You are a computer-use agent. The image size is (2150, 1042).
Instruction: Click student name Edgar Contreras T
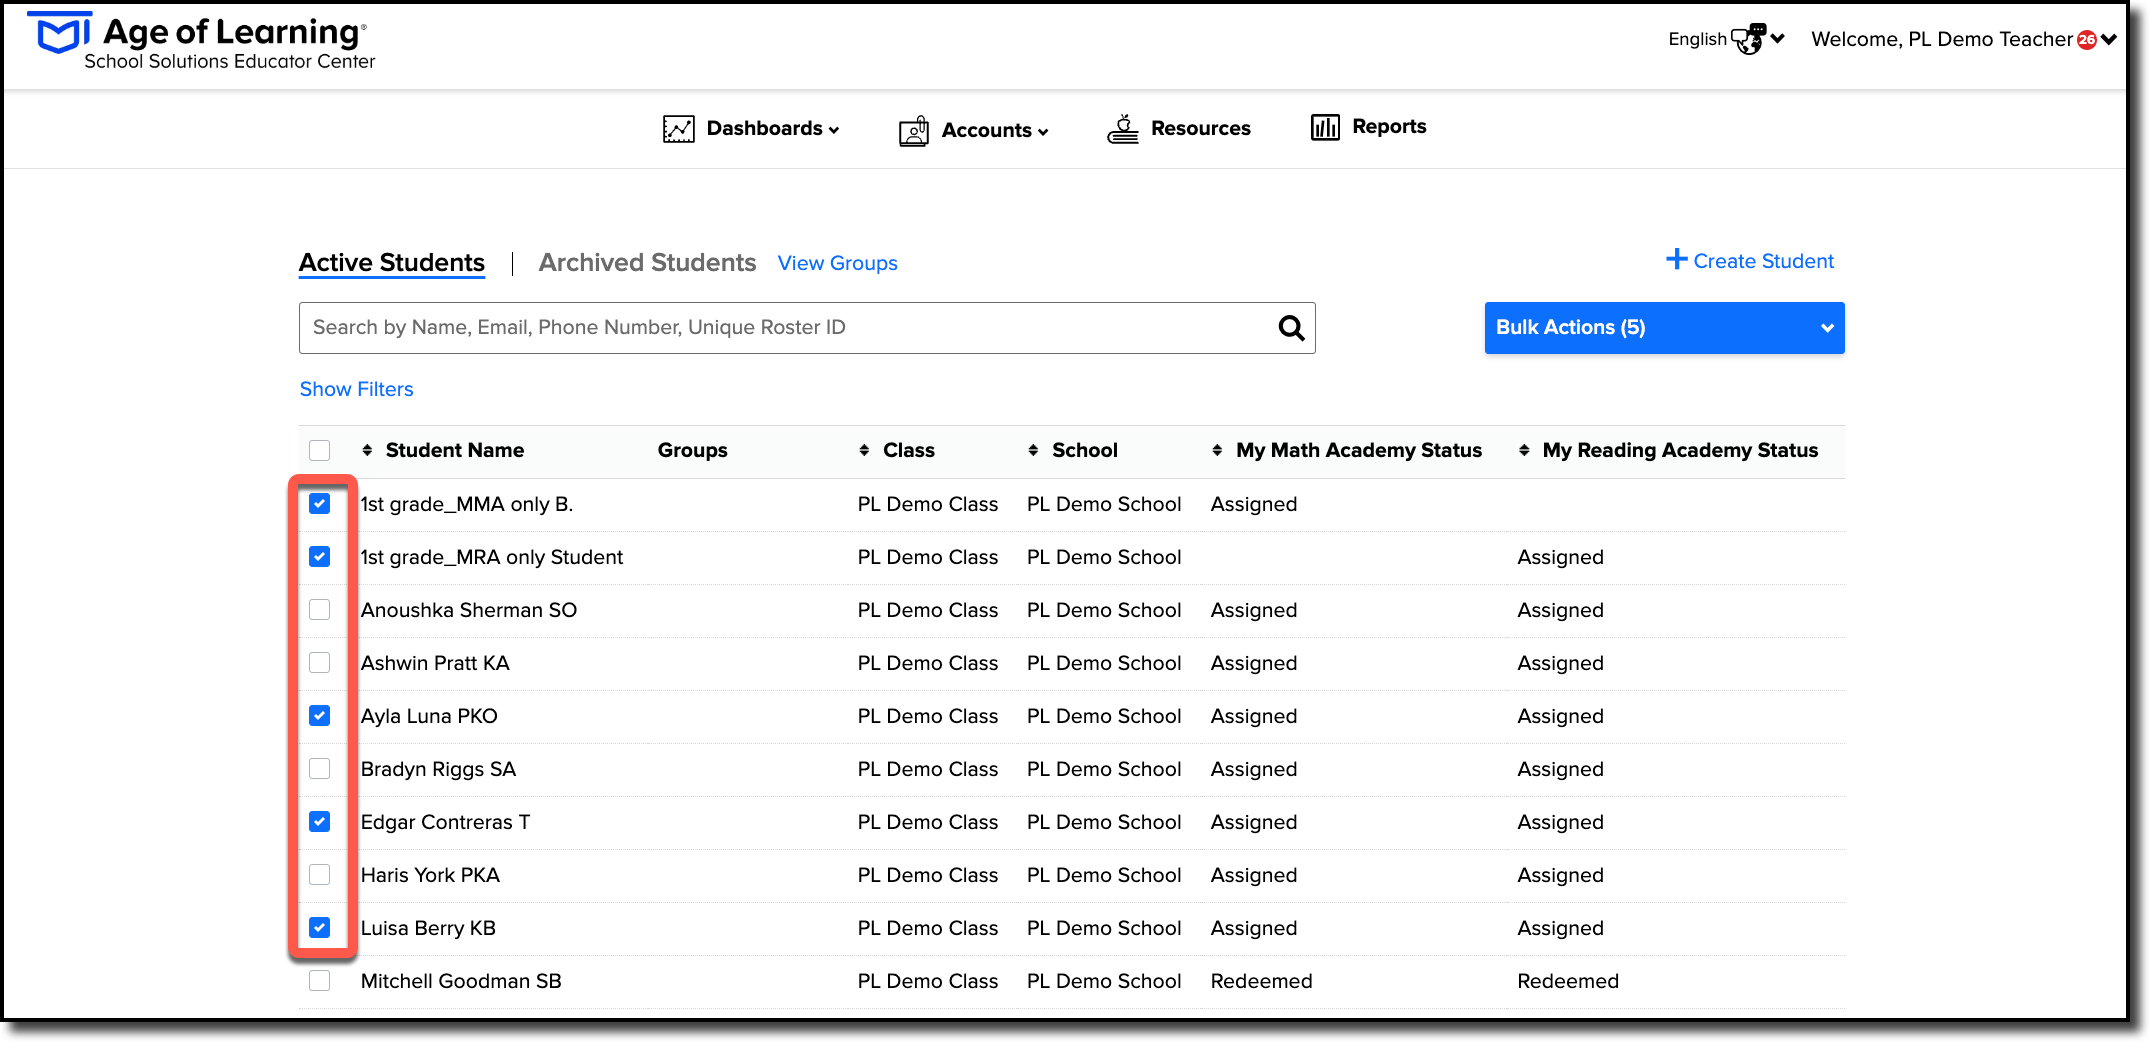(445, 822)
